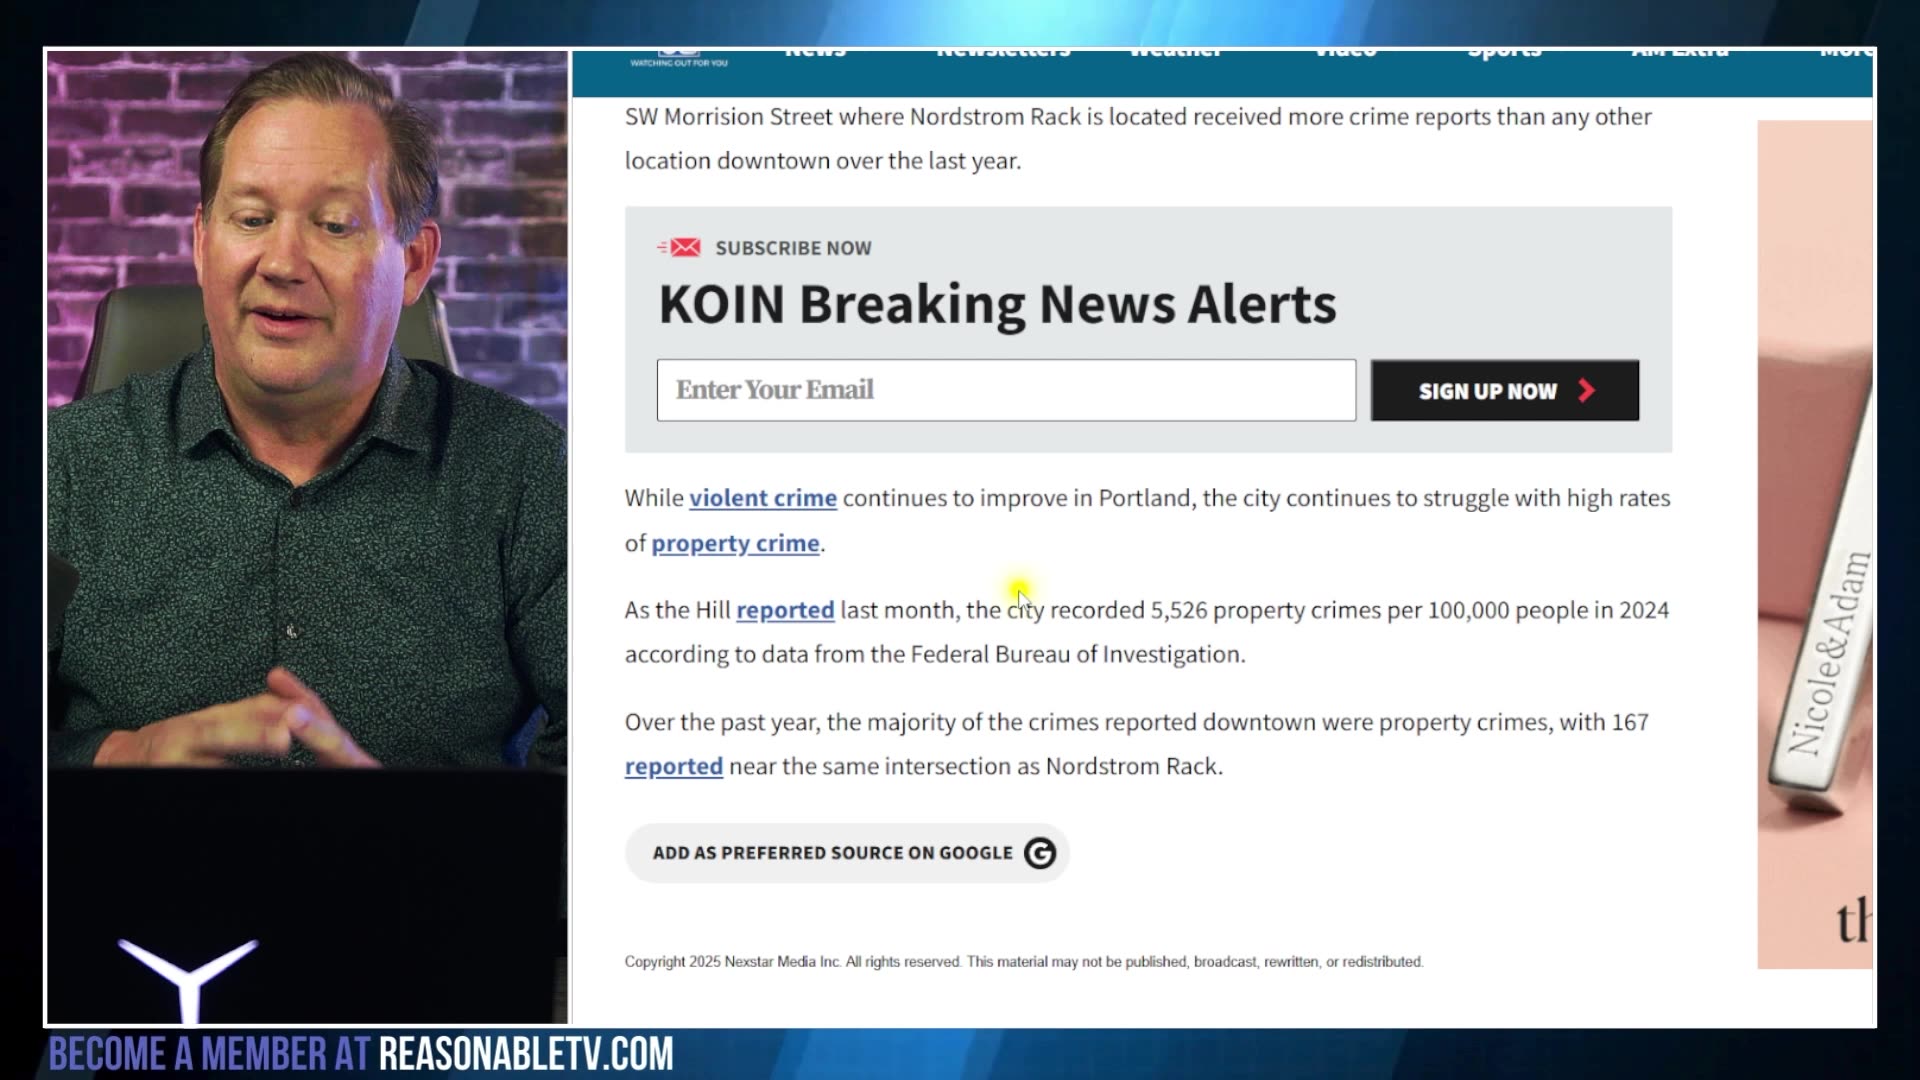Add KOIN as preferred source on Google

click(x=847, y=853)
